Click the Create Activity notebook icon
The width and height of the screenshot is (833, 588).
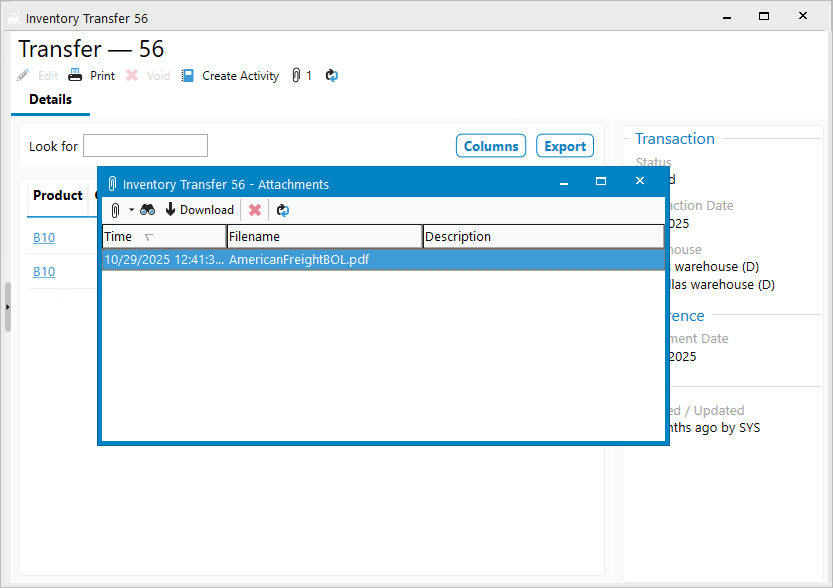tap(188, 76)
